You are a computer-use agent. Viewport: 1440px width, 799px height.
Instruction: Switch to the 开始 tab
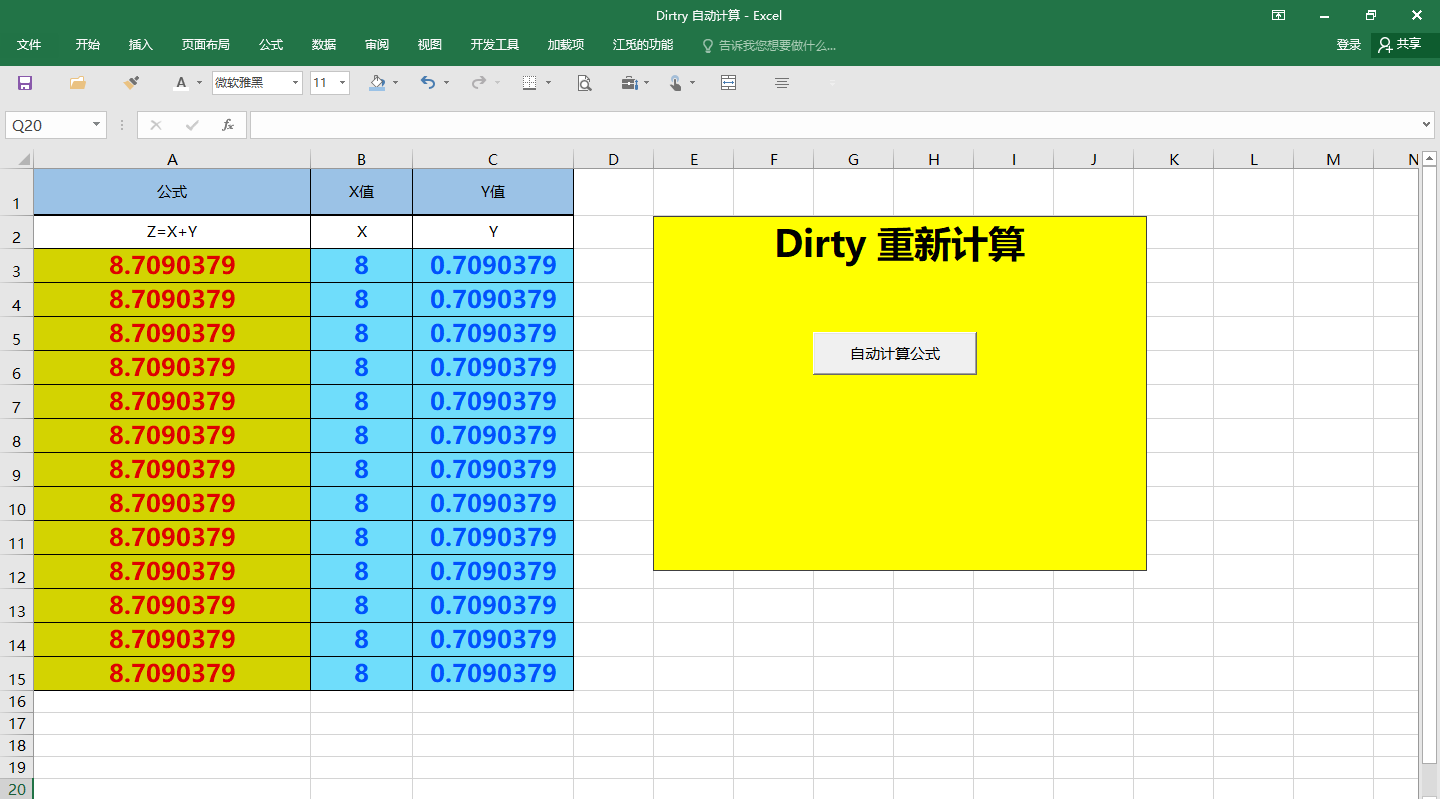point(88,45)
